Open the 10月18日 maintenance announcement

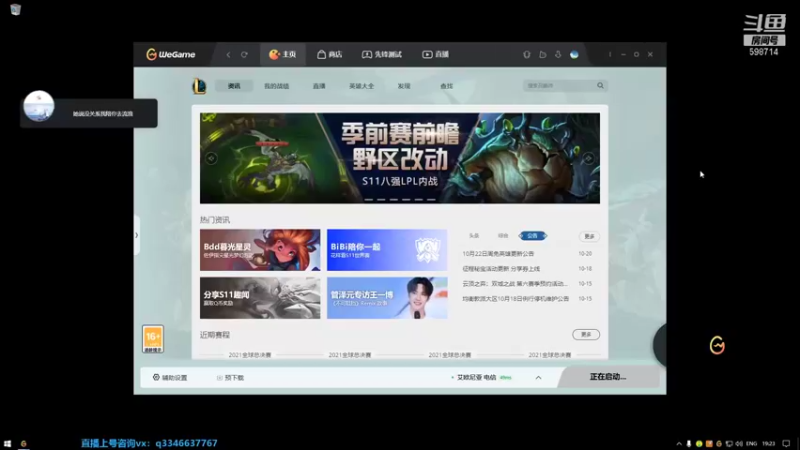[x=515, y=299]
